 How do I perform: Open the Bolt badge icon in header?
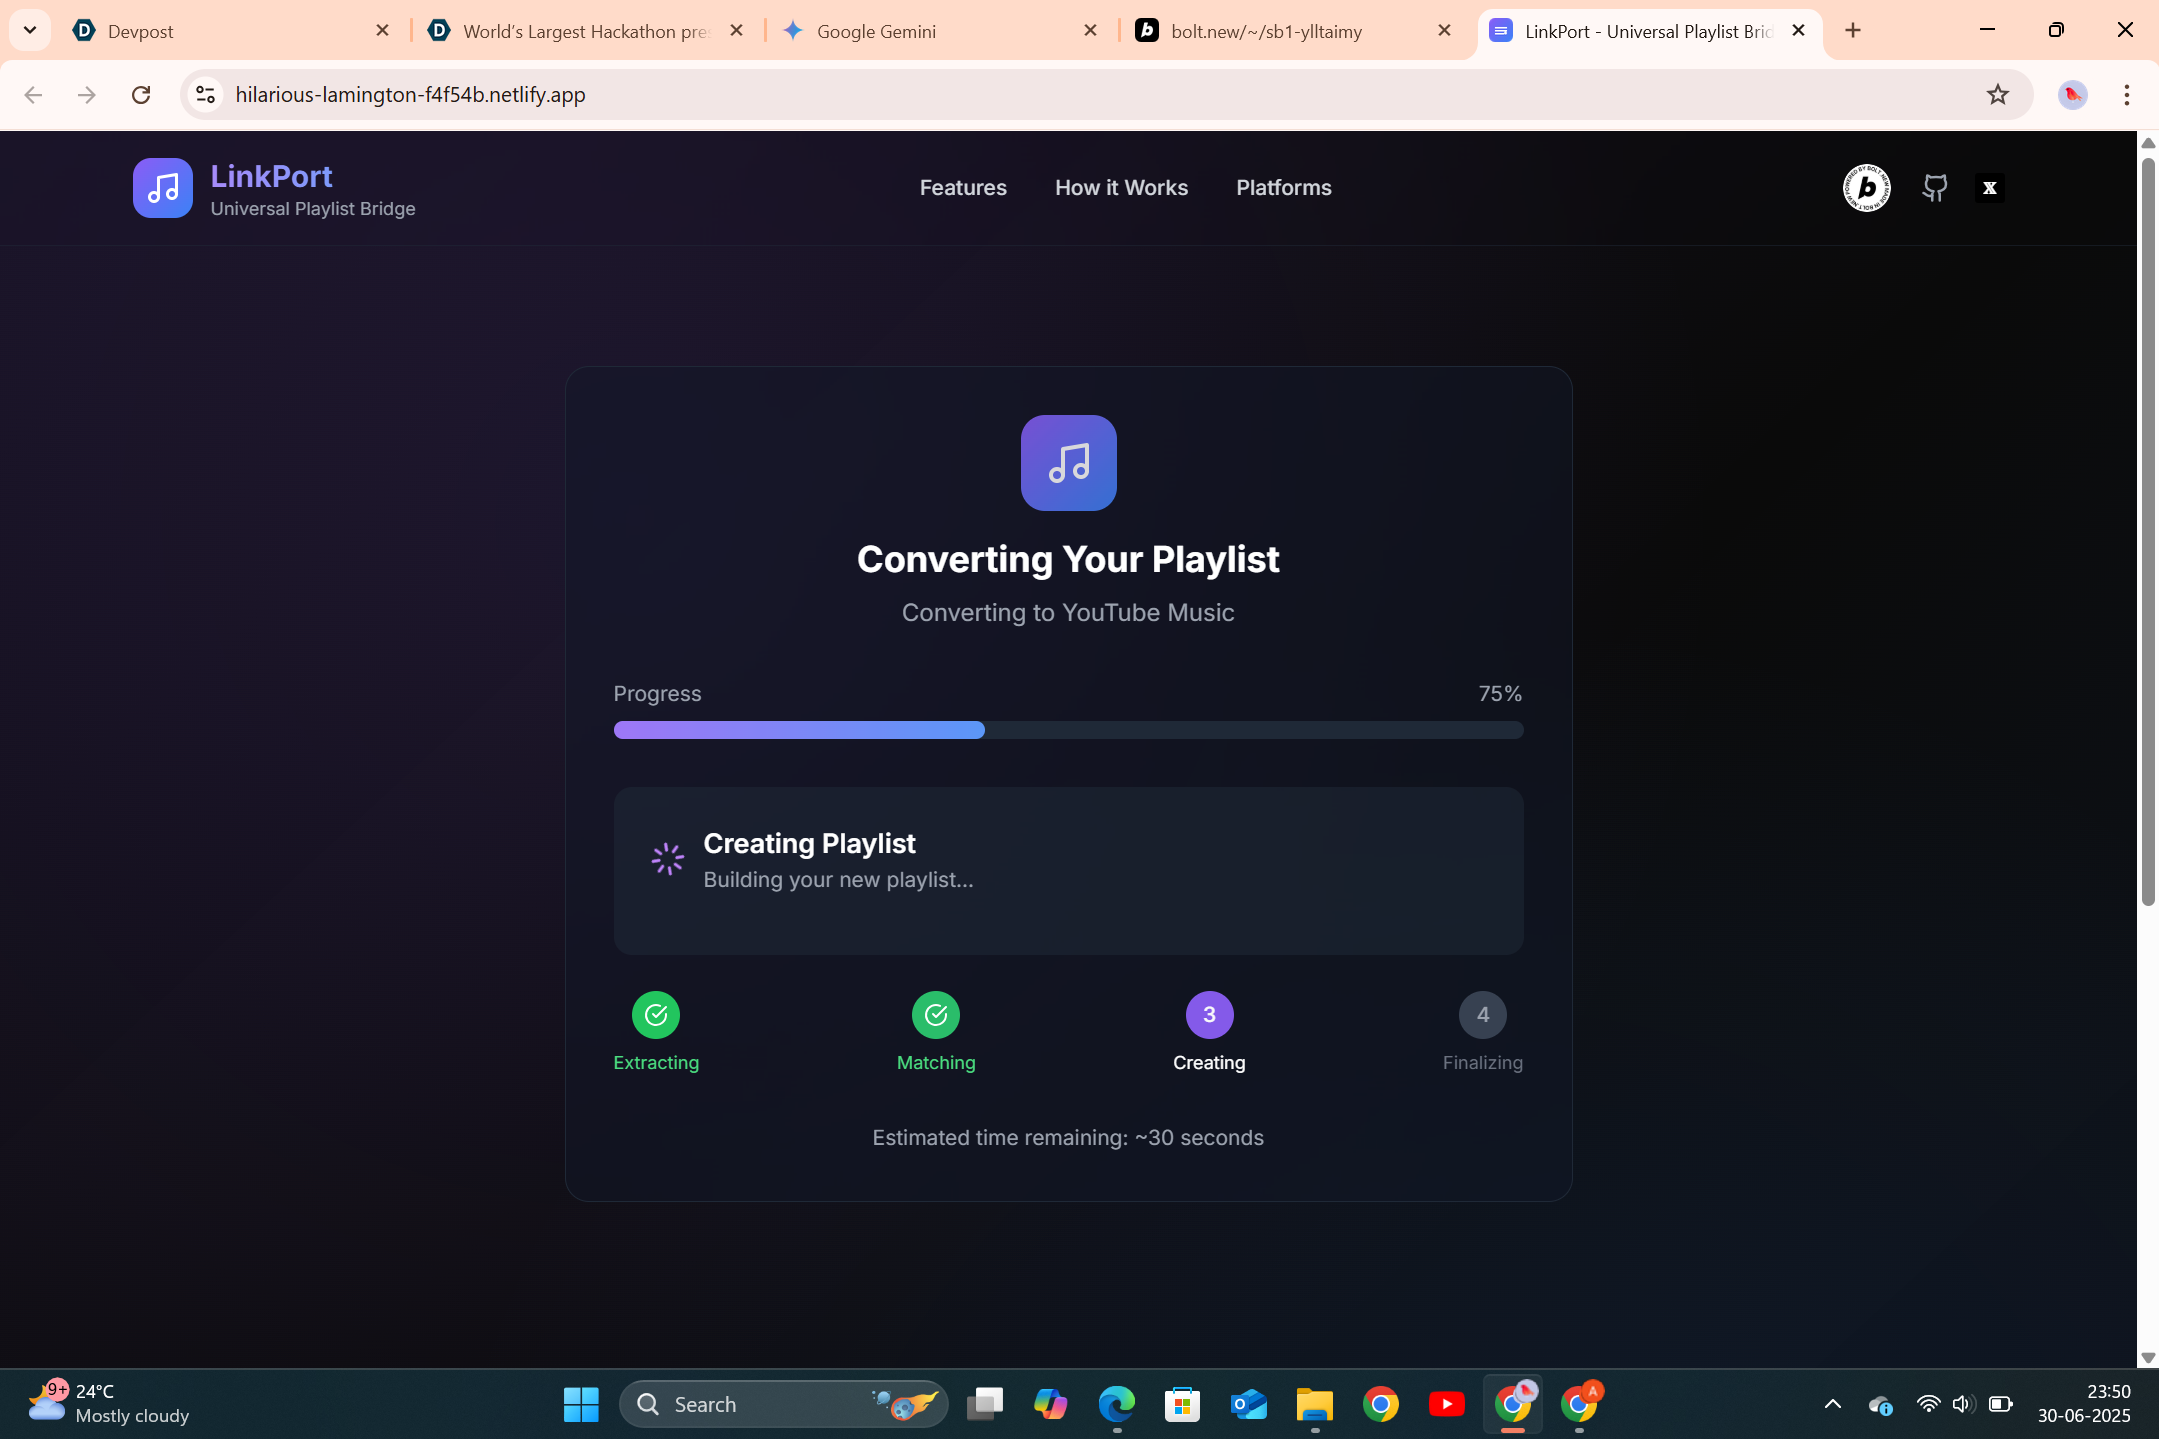(x=1866, y=188)
